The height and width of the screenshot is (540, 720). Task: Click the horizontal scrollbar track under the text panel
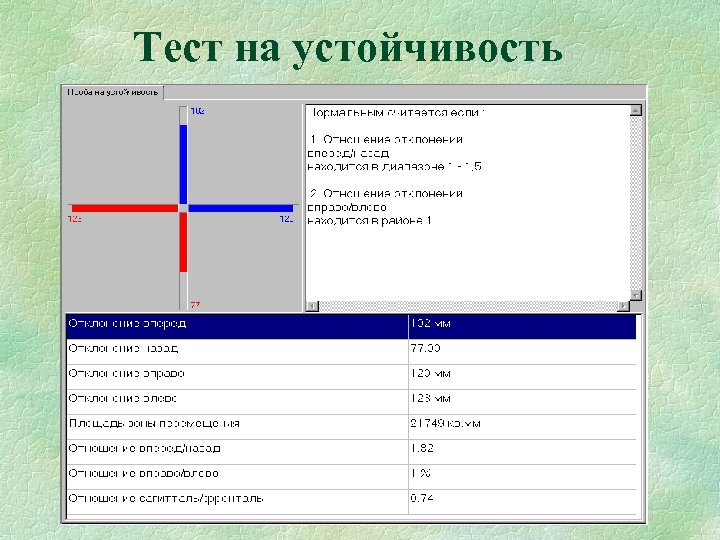tap(468, 306)
